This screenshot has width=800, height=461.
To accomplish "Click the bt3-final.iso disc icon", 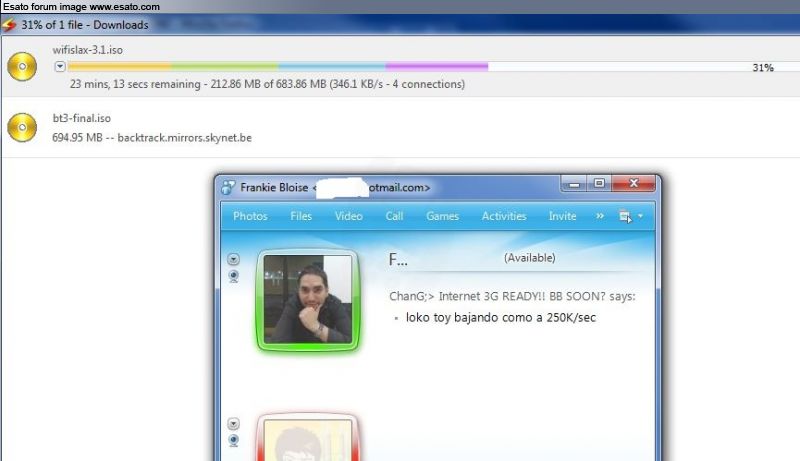I will 22,127.
